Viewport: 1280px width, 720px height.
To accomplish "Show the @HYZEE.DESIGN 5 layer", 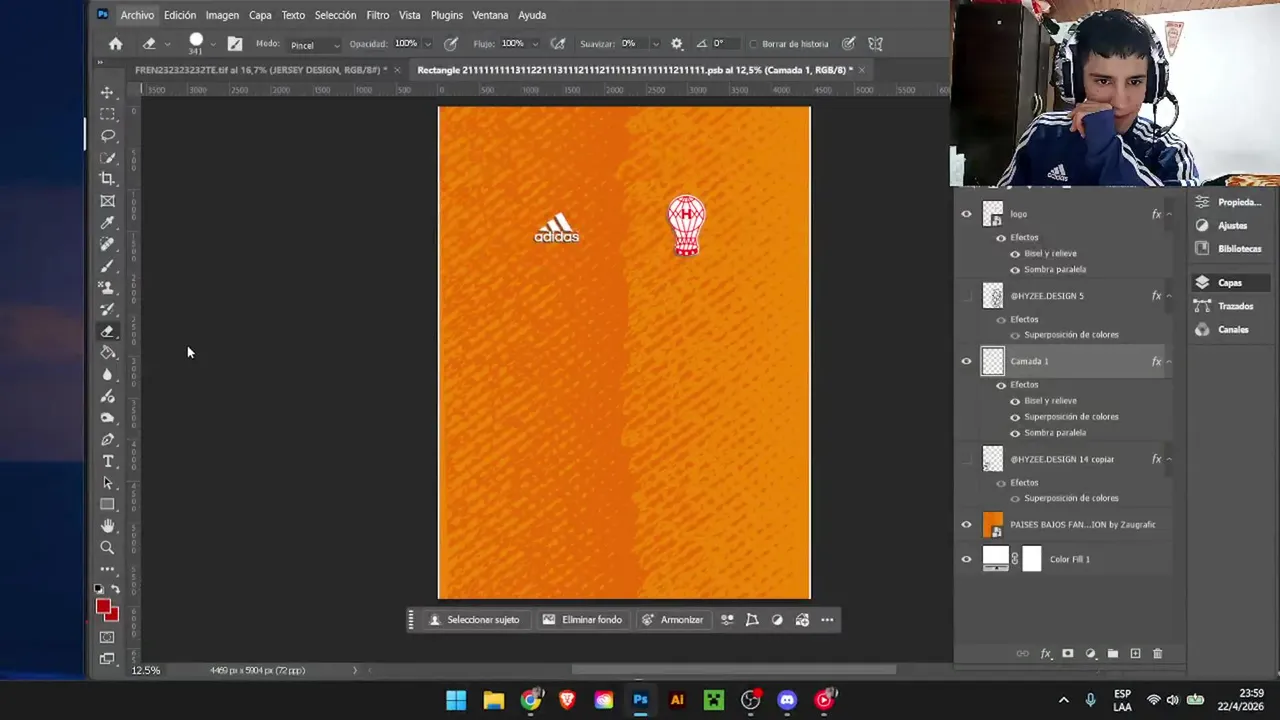I will point(966,296).
